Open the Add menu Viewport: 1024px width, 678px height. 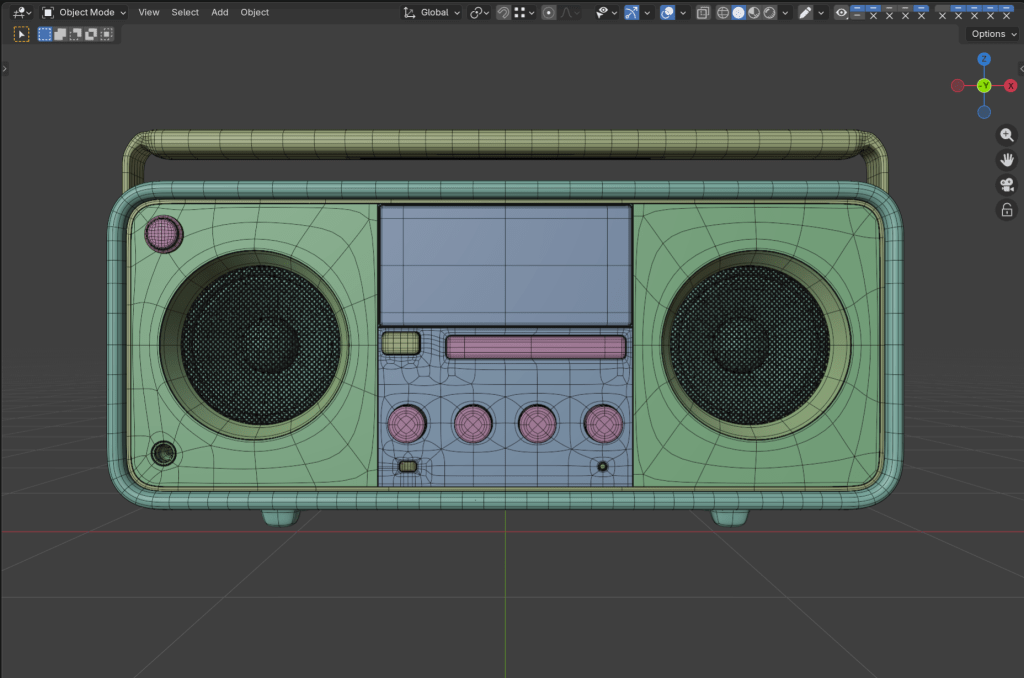coord(219,13)
